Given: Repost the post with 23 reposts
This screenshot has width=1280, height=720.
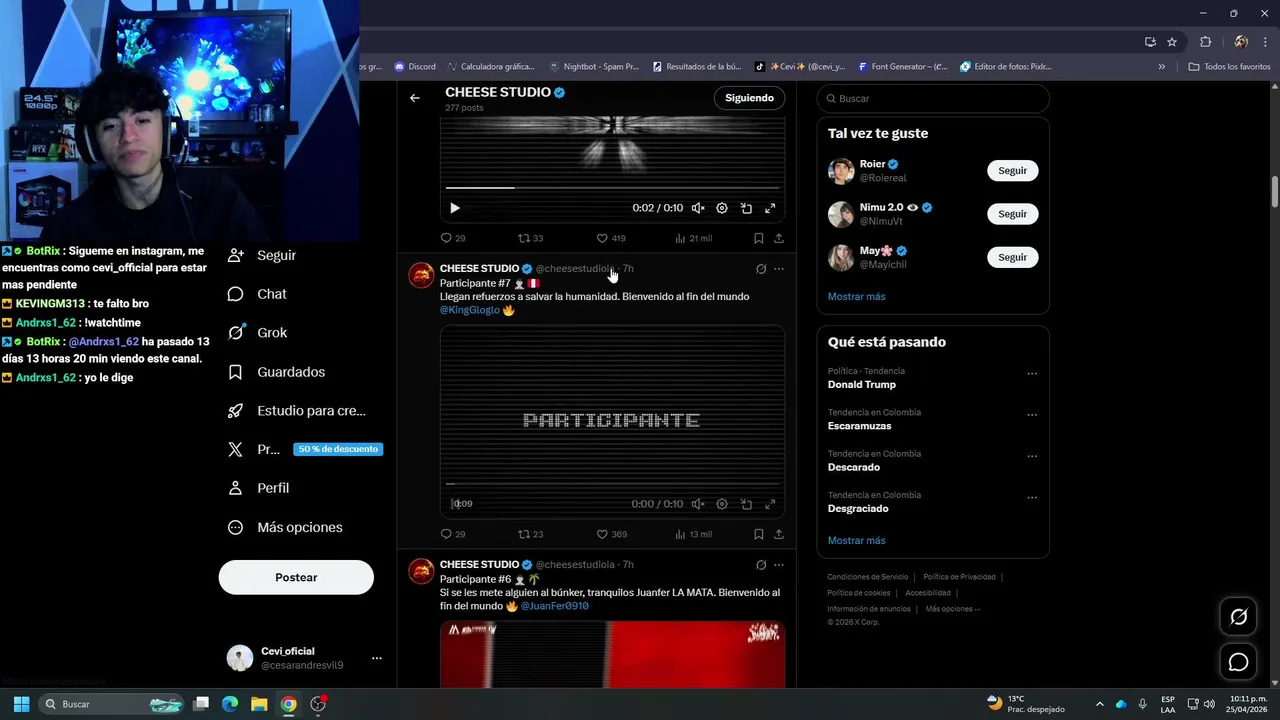Looking at the screenshot, I should (531, 534).
